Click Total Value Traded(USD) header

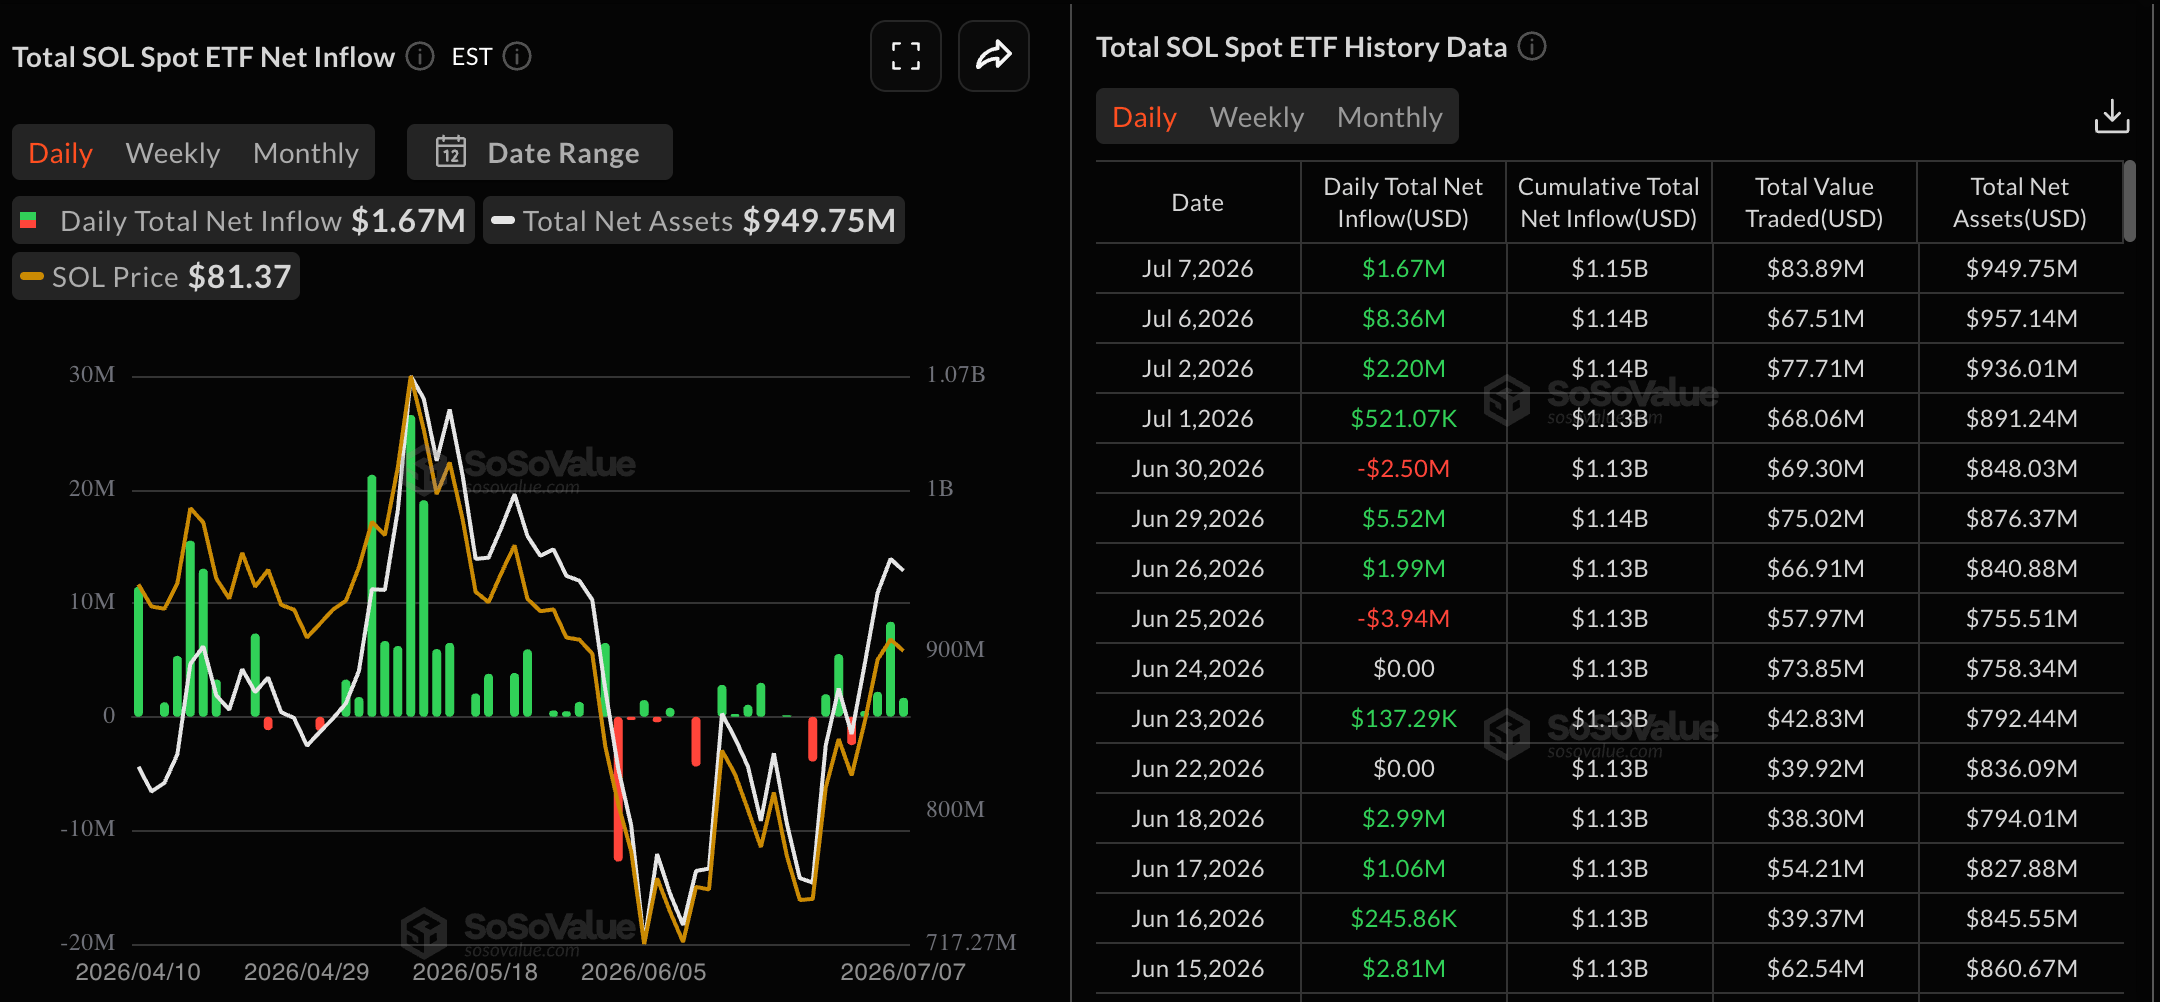point(1814,202)
